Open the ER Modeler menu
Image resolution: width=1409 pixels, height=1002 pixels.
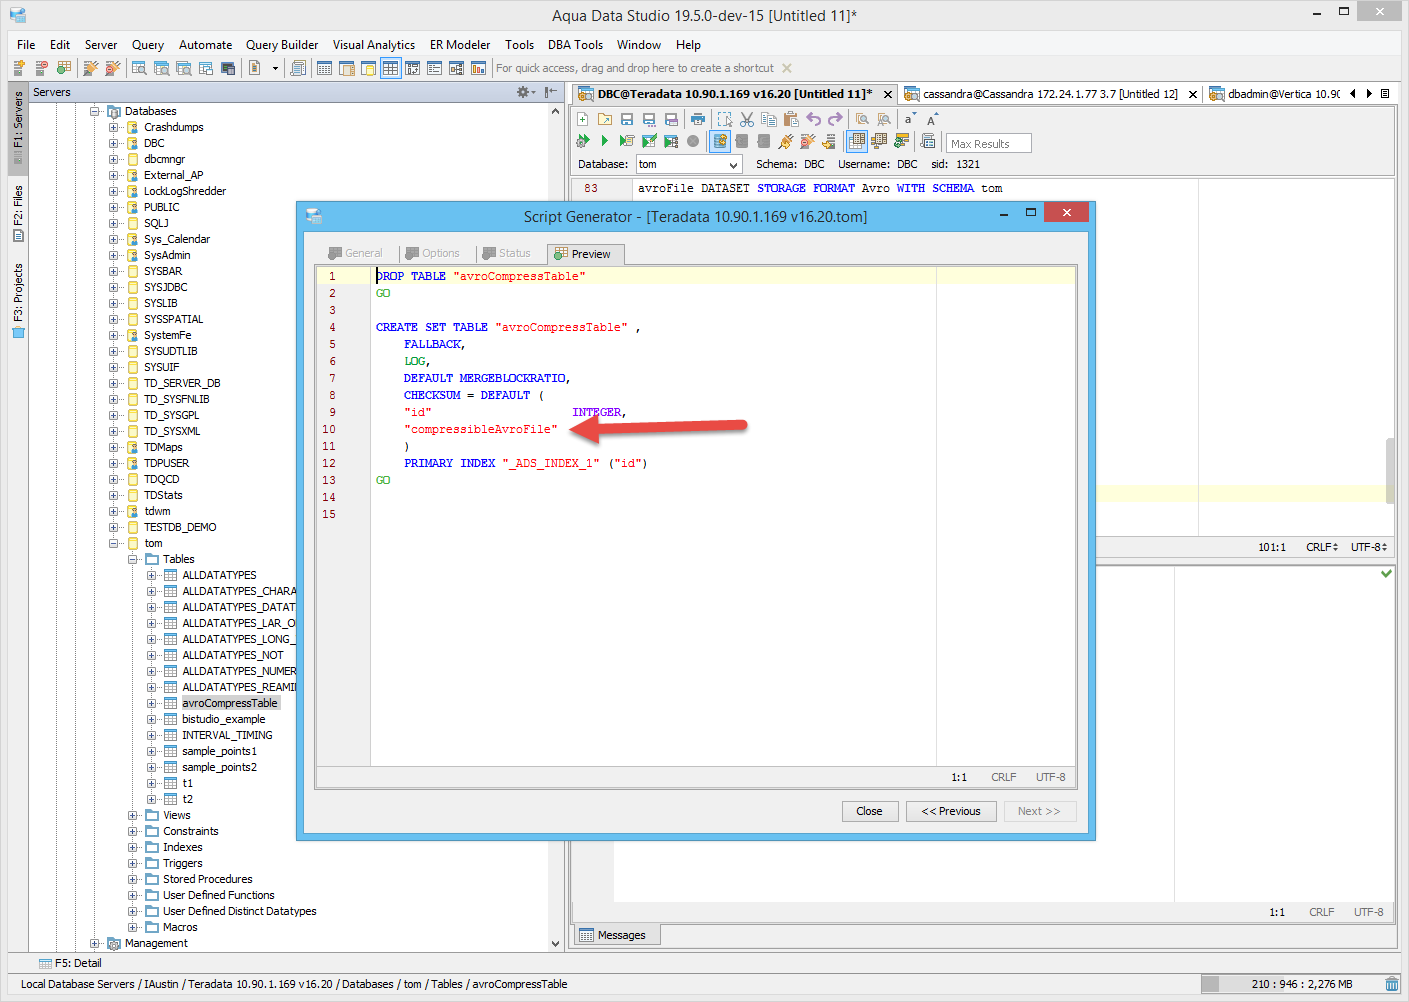(460, 45)
